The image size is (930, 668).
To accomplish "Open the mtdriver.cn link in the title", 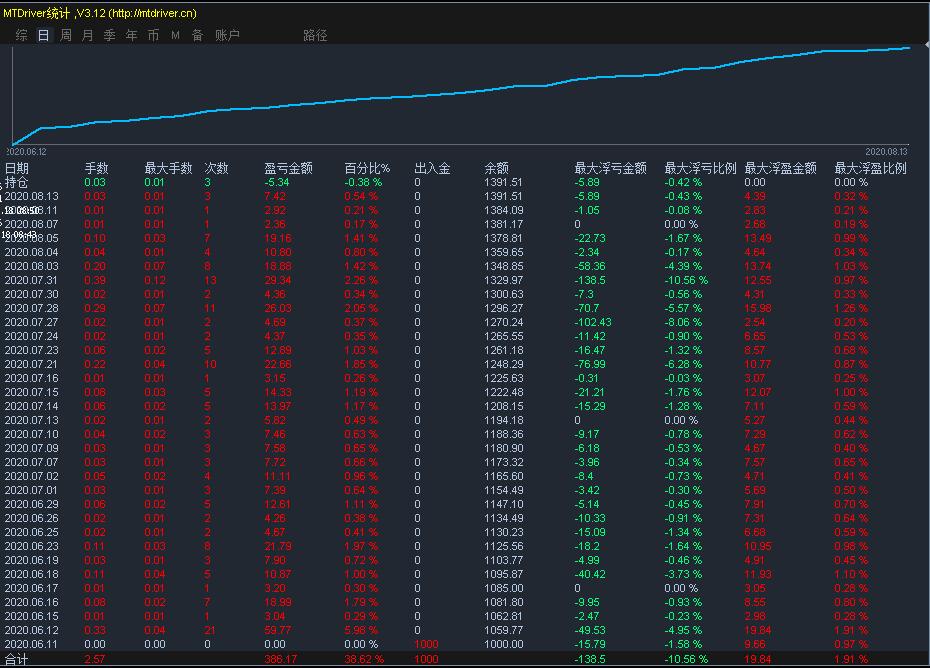I will pyautogui.click(x=153, y=13).
